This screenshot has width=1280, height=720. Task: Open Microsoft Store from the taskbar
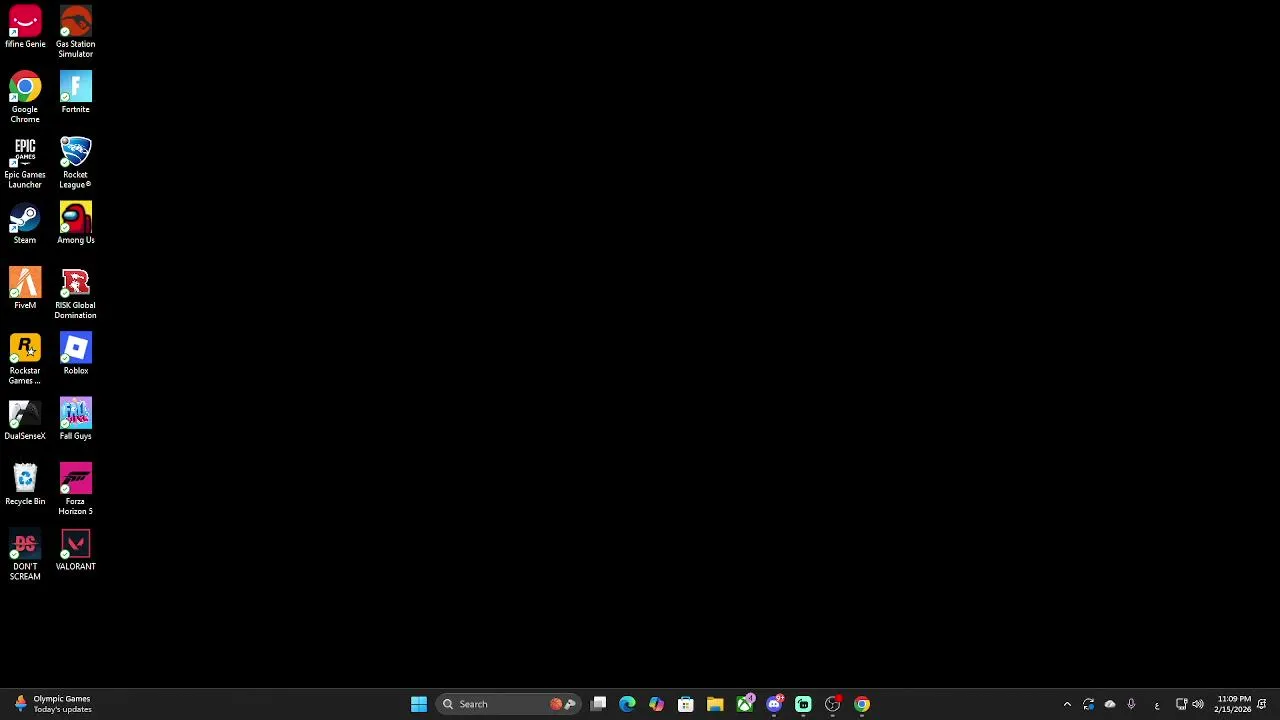click(686, 704)
